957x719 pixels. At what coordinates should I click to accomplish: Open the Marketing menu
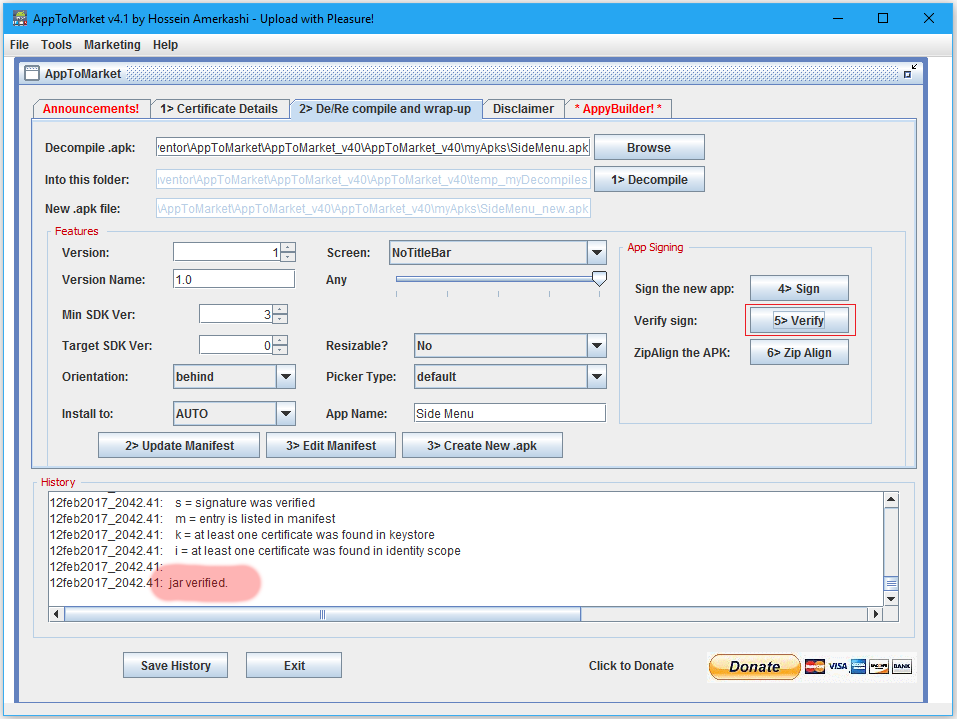pyautogui.click(x=112, y=45)
